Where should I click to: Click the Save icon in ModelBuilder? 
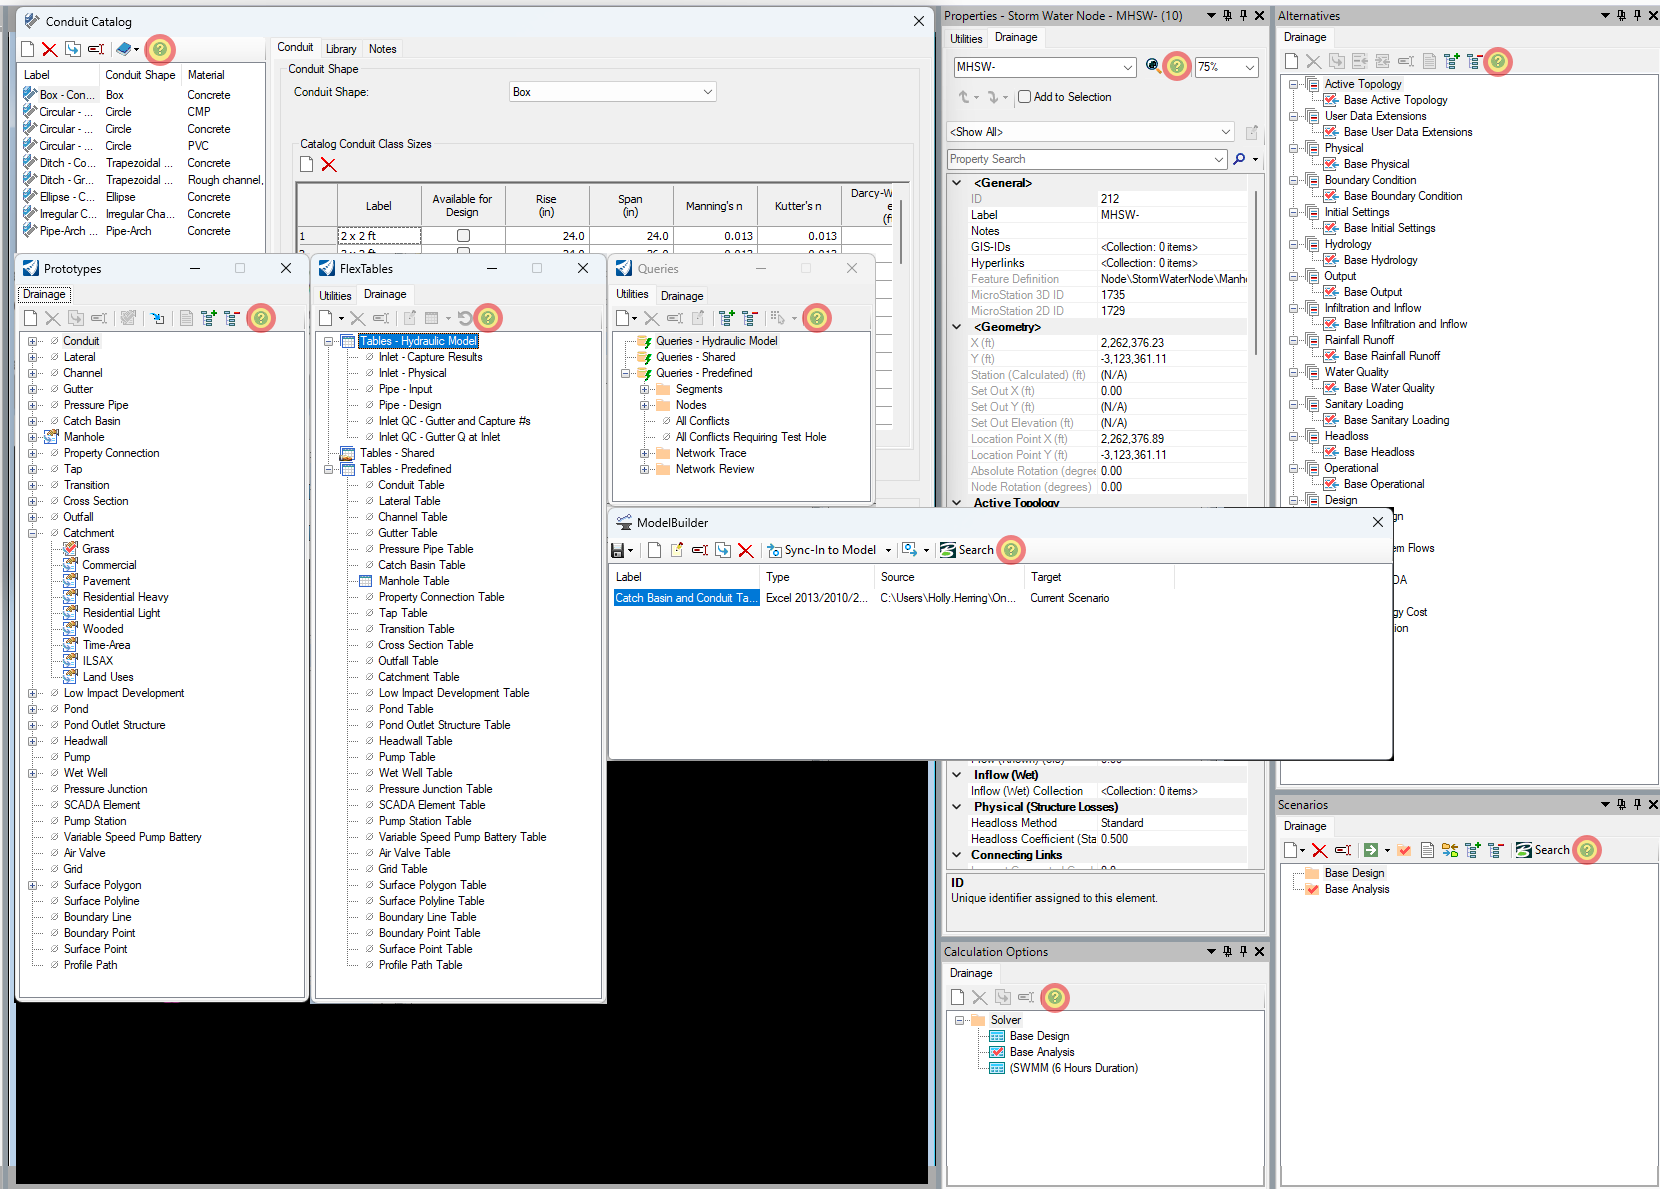coord(618,550)
